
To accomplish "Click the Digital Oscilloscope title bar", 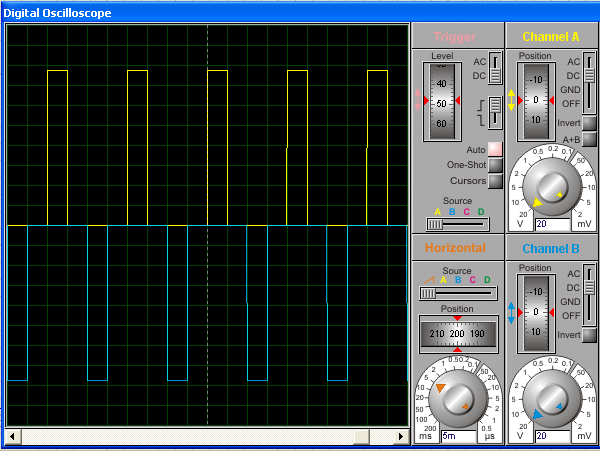I will pyautogui.click(x=300, y=13).
